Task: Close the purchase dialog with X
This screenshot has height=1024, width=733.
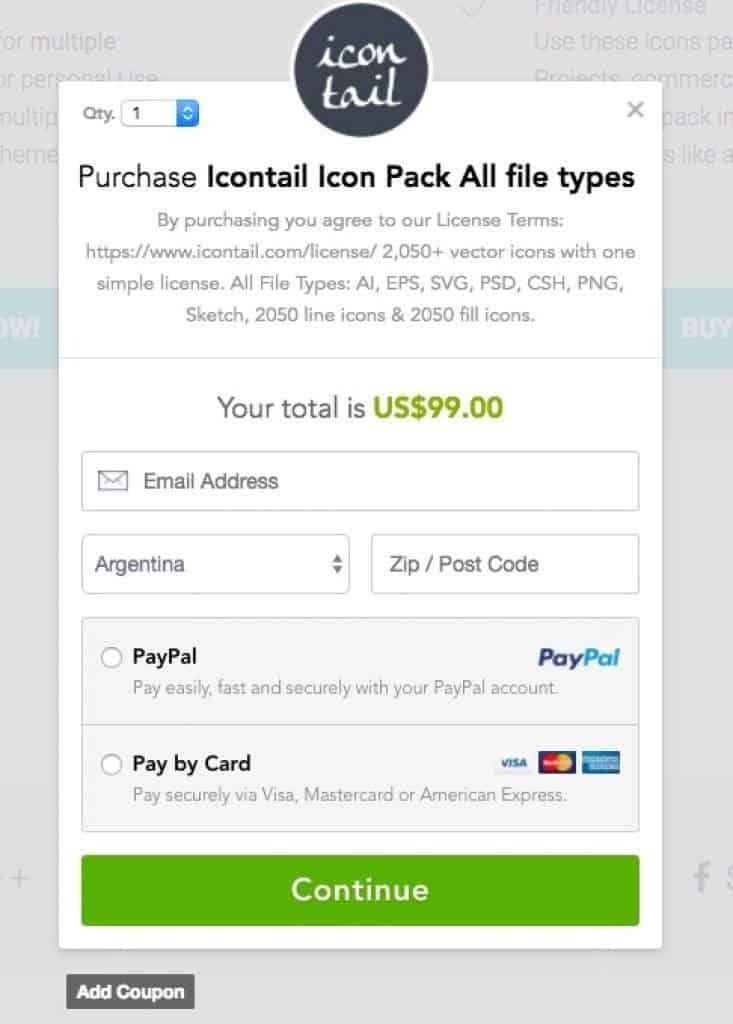Action: click(x=635, y=110)
